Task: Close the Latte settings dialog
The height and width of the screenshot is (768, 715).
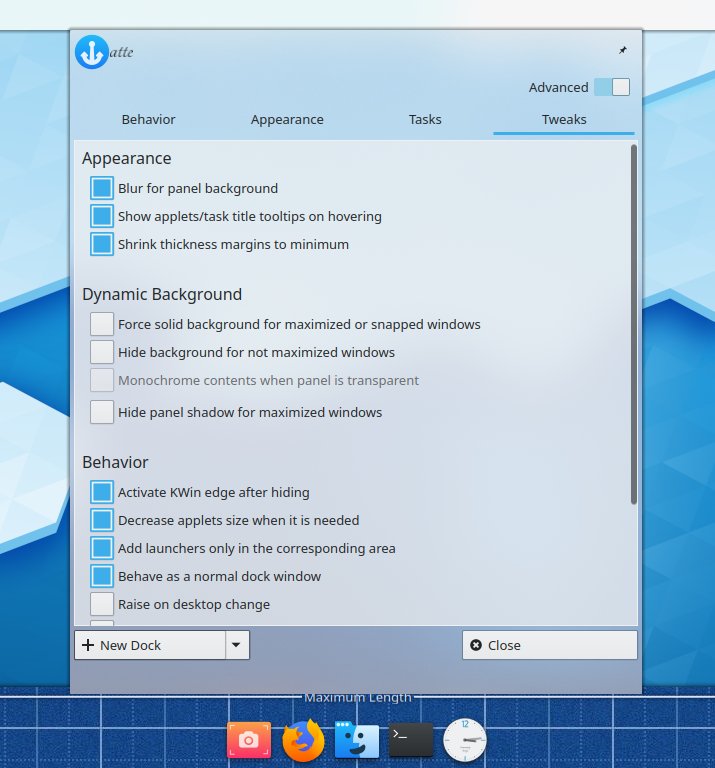Action: pyautogui.click(x=550, y=645)
